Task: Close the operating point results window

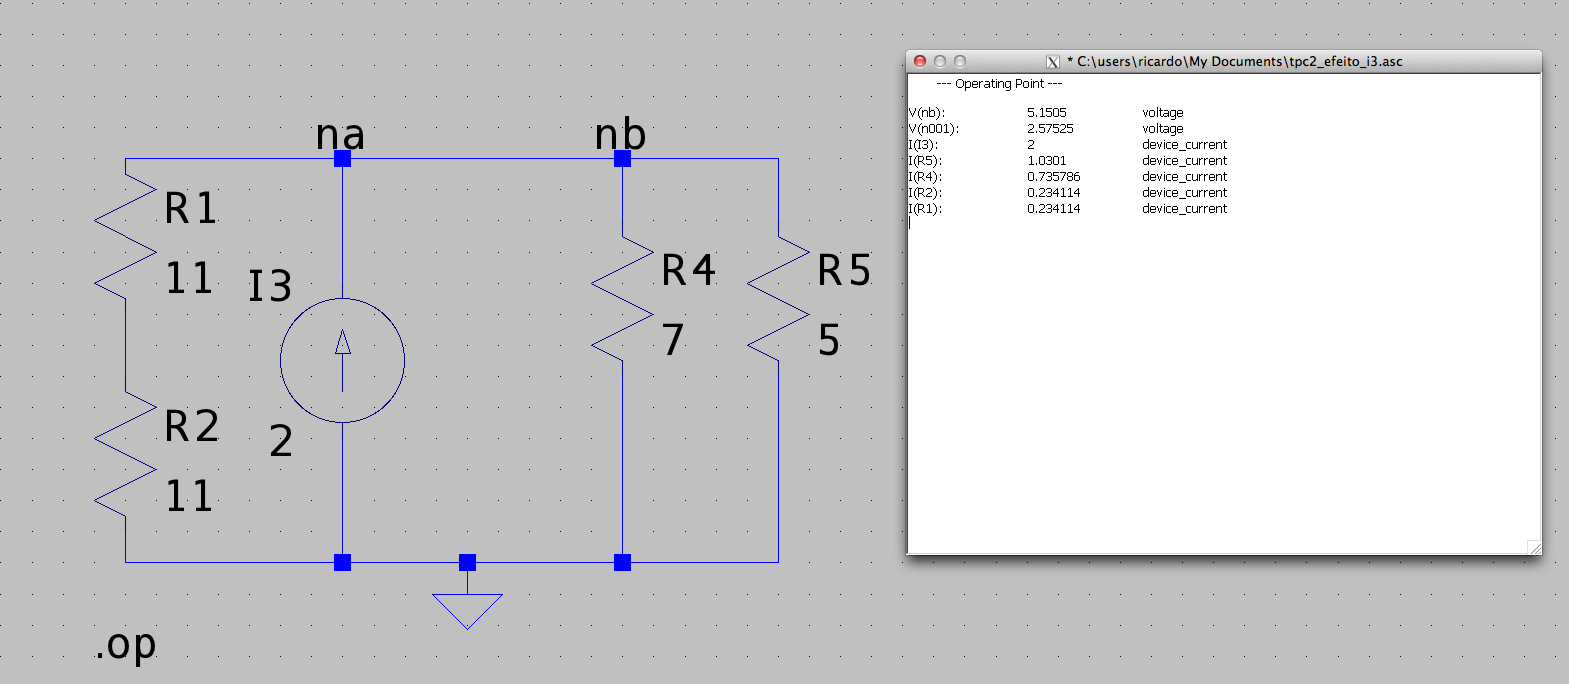Action: click(x=920, y=61)
